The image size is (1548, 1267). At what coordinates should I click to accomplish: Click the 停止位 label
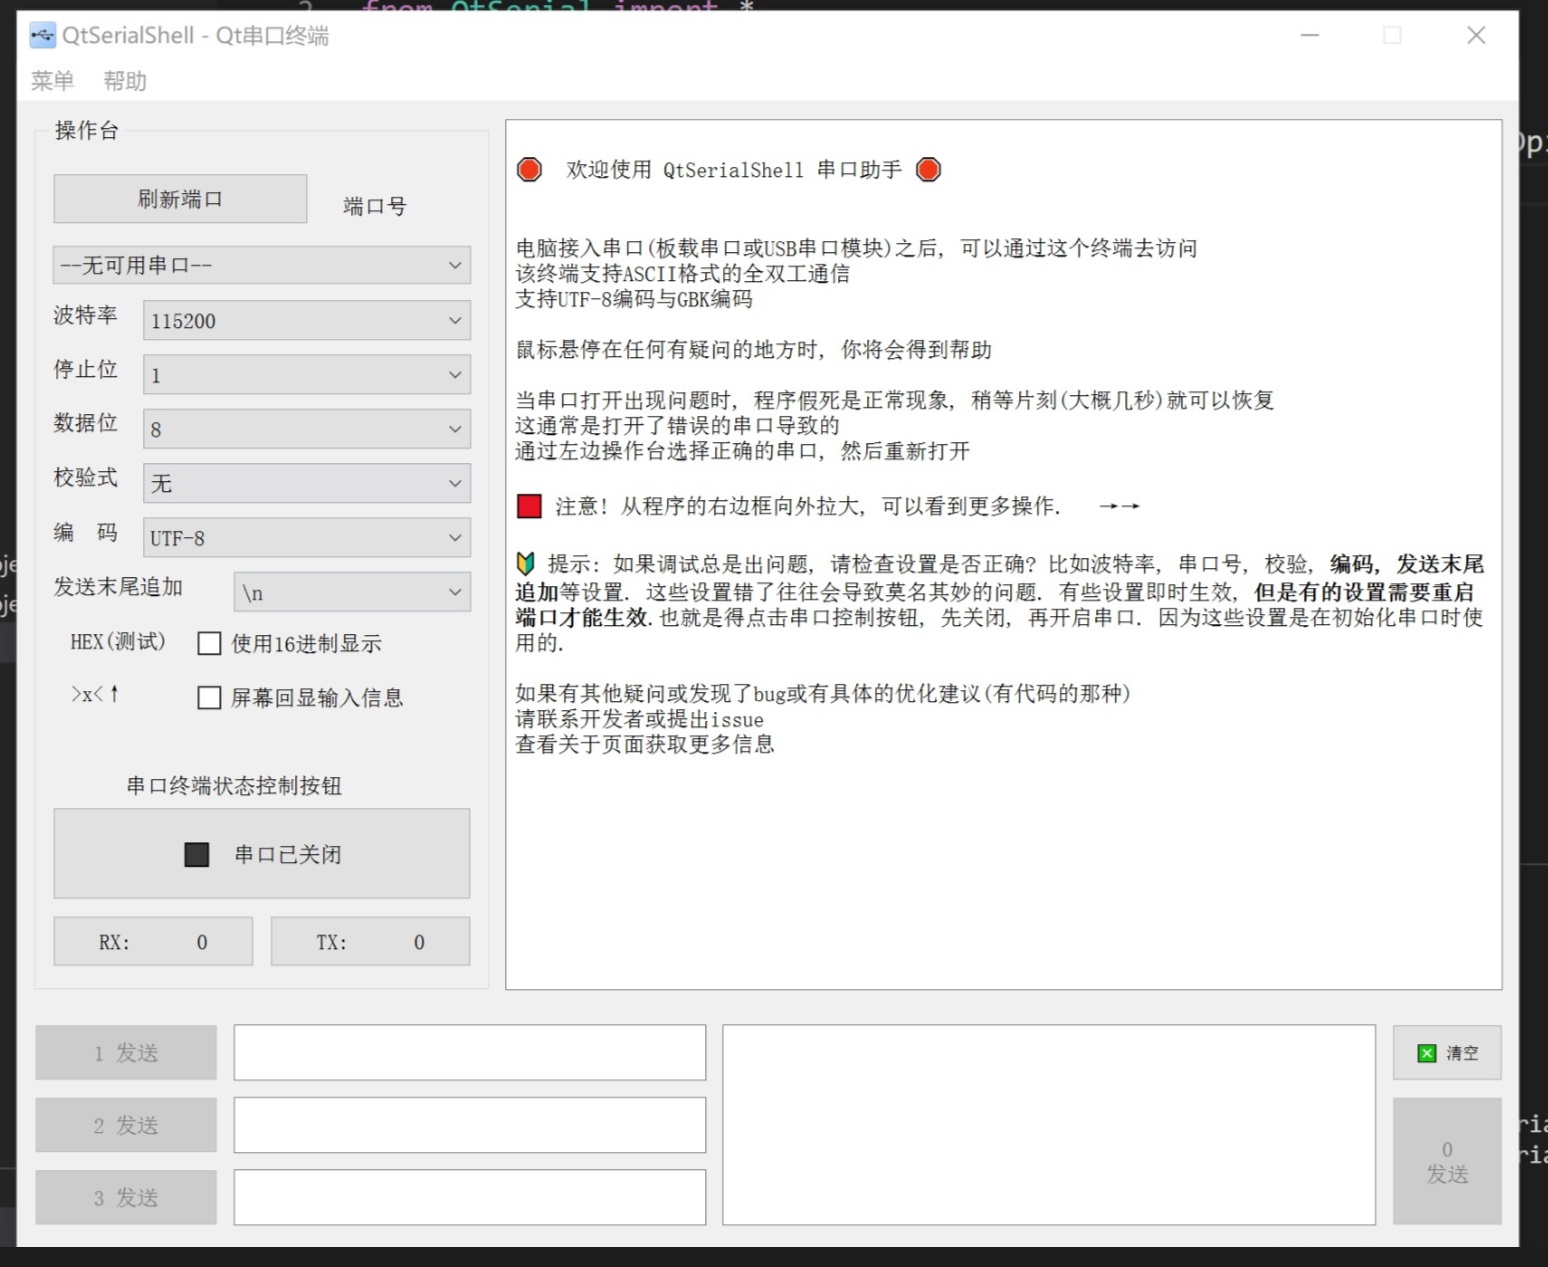[x=85, y=370]
